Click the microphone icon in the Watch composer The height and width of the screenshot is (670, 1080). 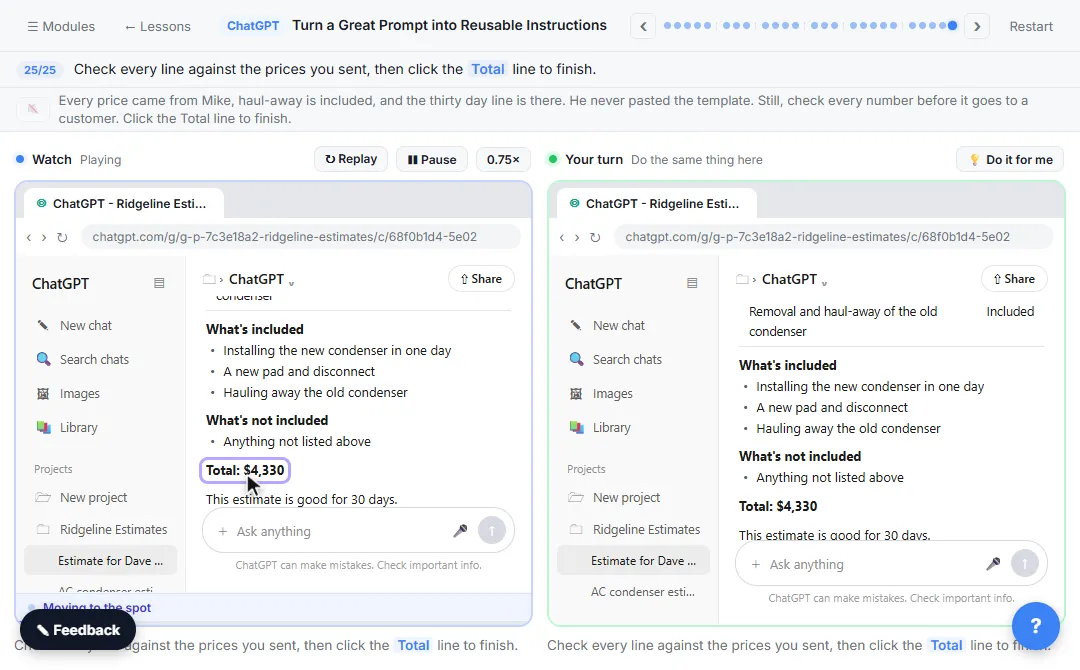click(x=460, y=531)
